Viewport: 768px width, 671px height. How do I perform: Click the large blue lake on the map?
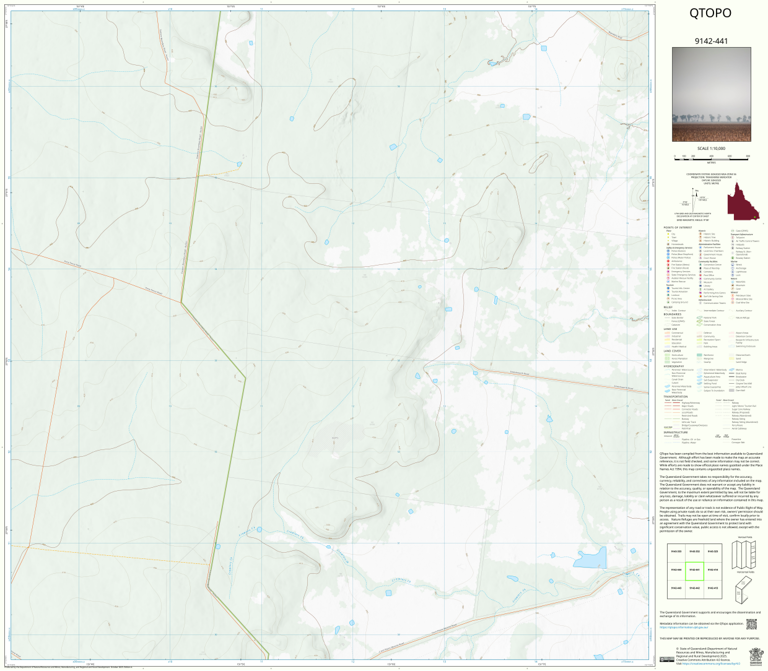click(591, 558)
